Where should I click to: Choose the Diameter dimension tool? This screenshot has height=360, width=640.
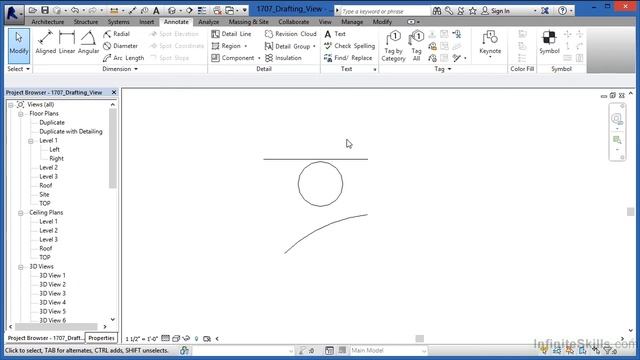point(120,46)
